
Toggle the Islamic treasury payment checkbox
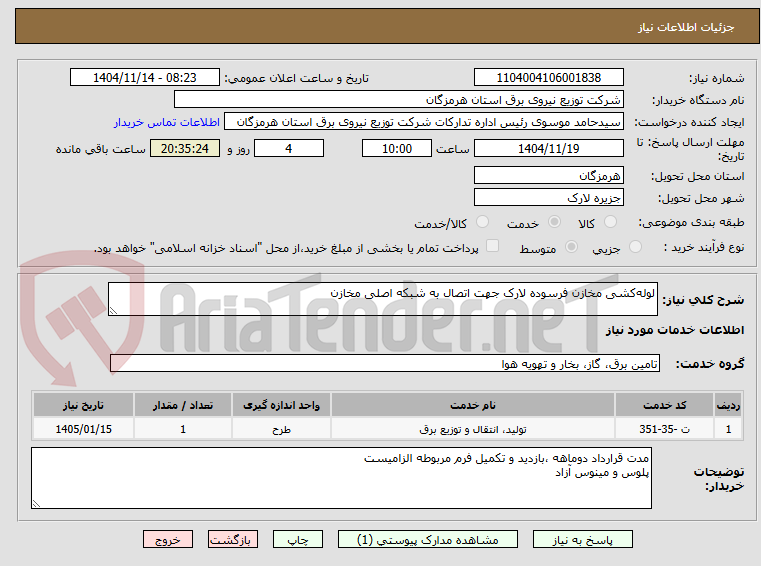(x=493, y=246)
